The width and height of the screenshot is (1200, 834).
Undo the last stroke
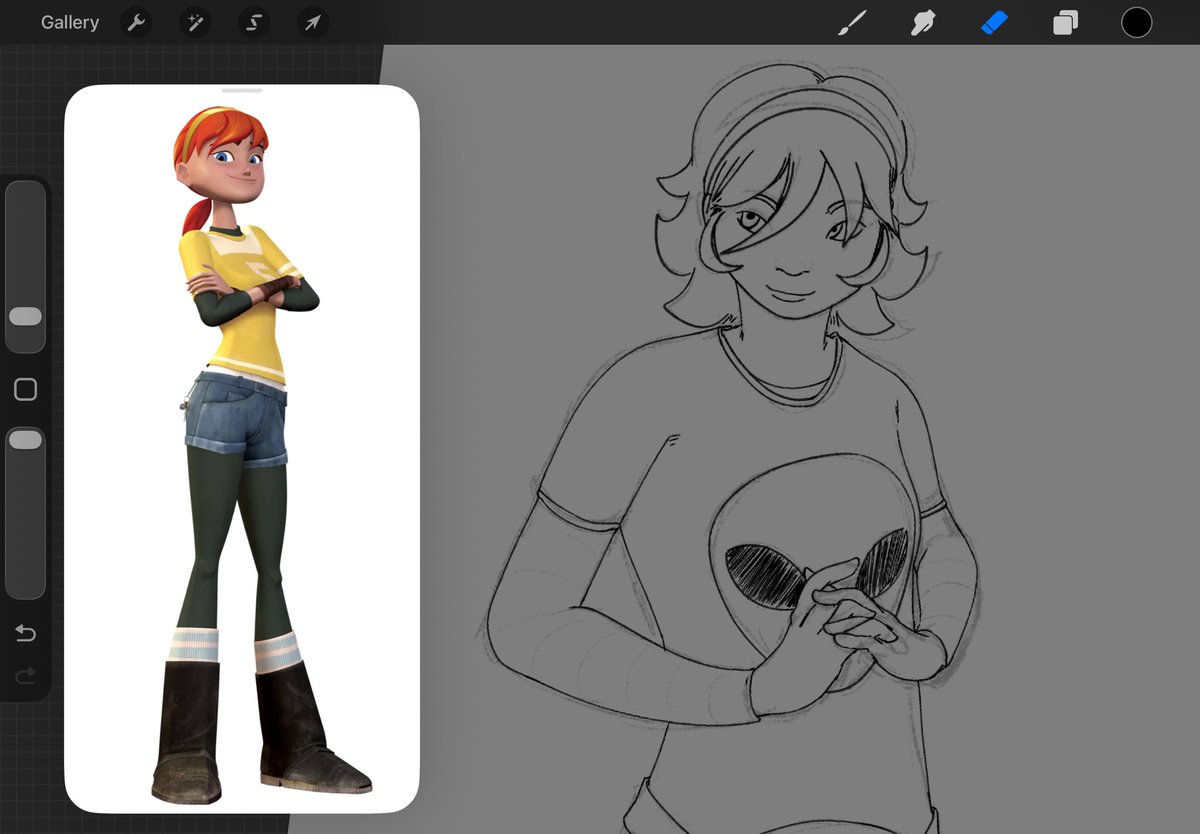pyautogui.click(x=26, y=633)
